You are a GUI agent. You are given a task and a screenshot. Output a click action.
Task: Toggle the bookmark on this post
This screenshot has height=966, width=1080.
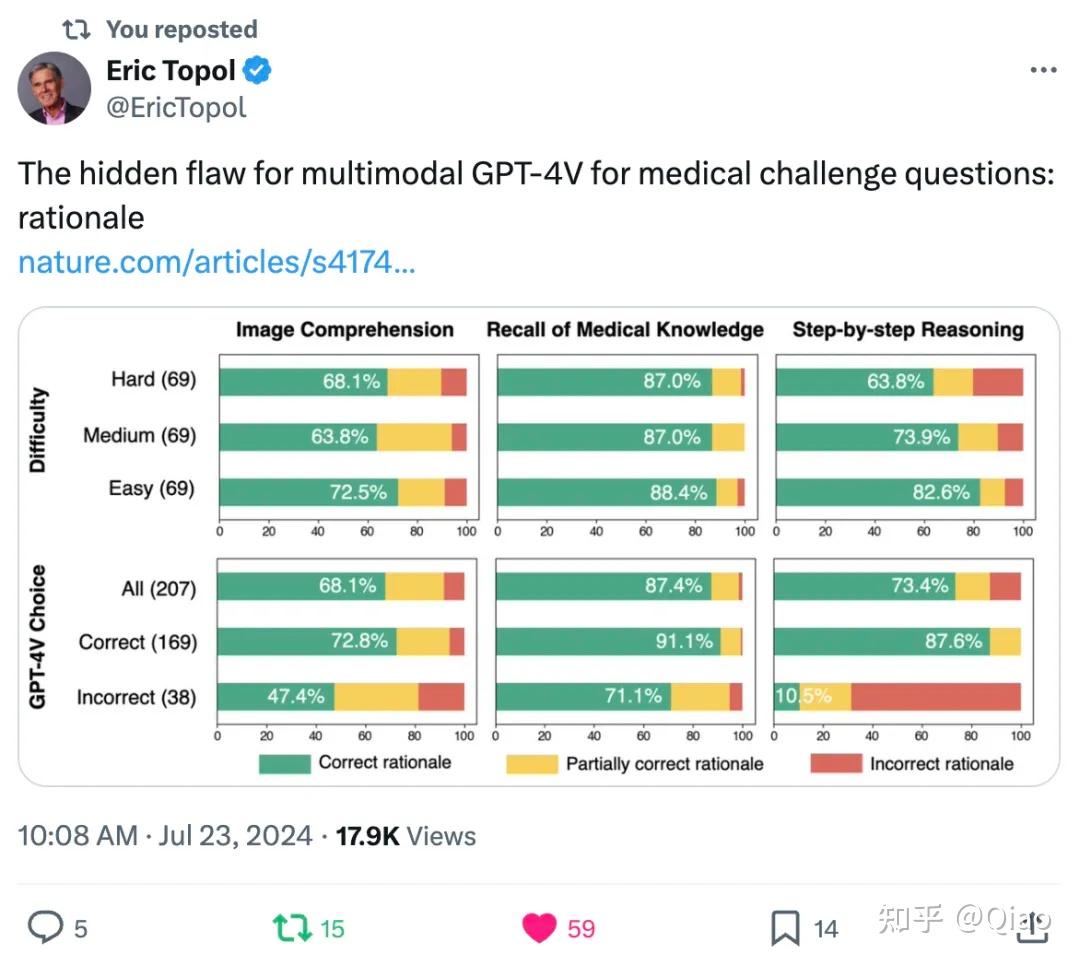784,928
